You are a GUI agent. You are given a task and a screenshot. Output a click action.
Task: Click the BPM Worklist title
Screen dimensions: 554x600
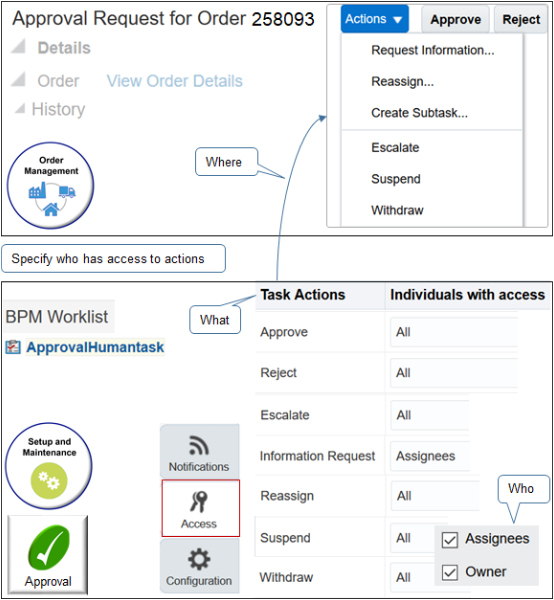(x=57, y=316)
